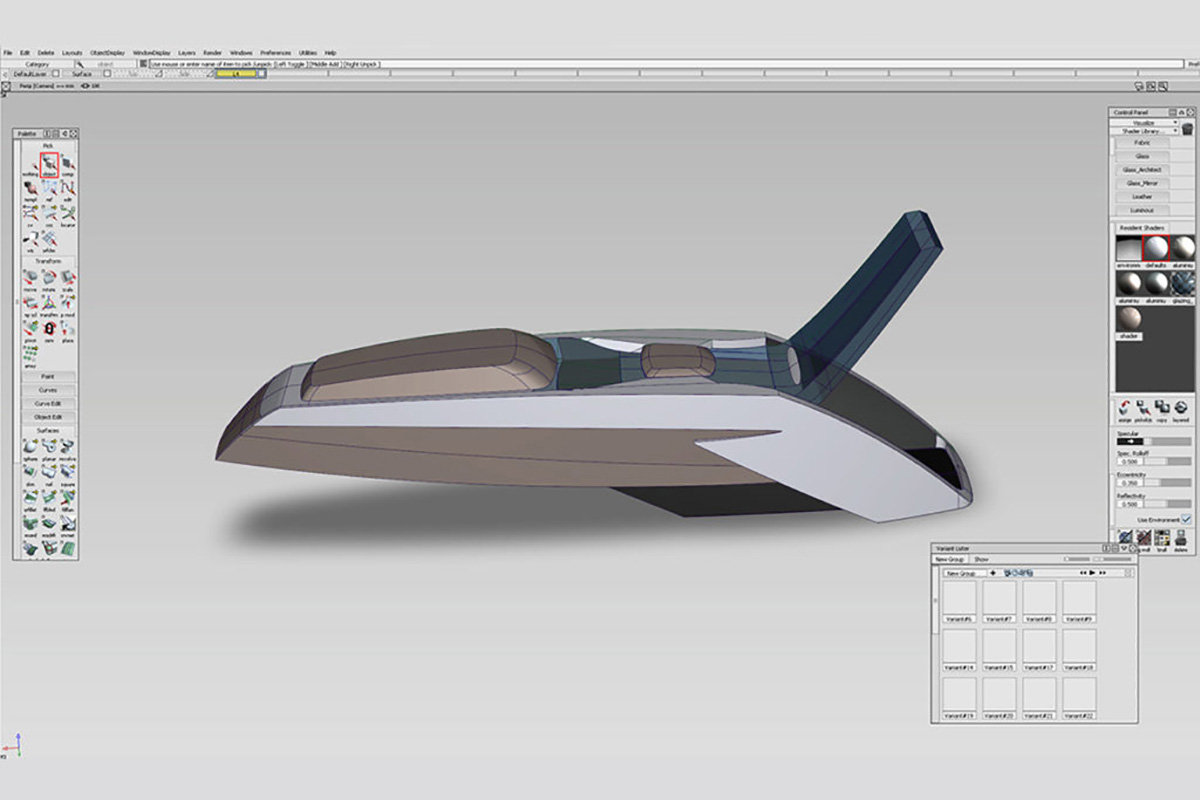Click the Glass_Mirror shader button
Viewport: 1200px width, 800px height.
1142,184
